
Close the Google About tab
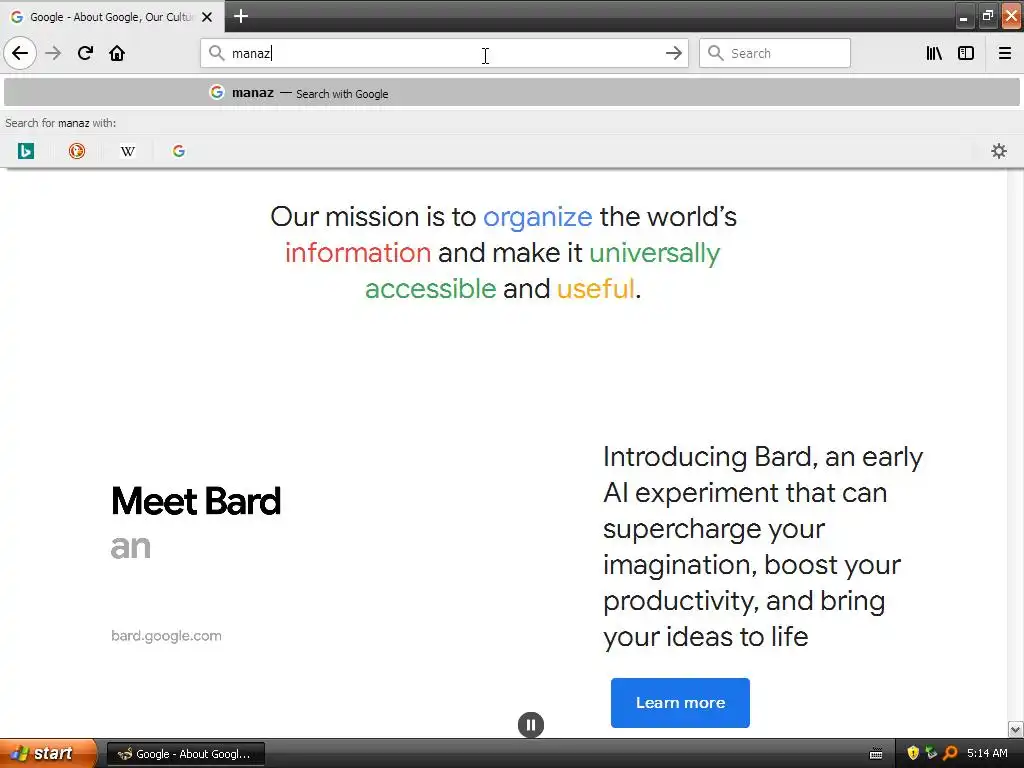coord(207,17)
